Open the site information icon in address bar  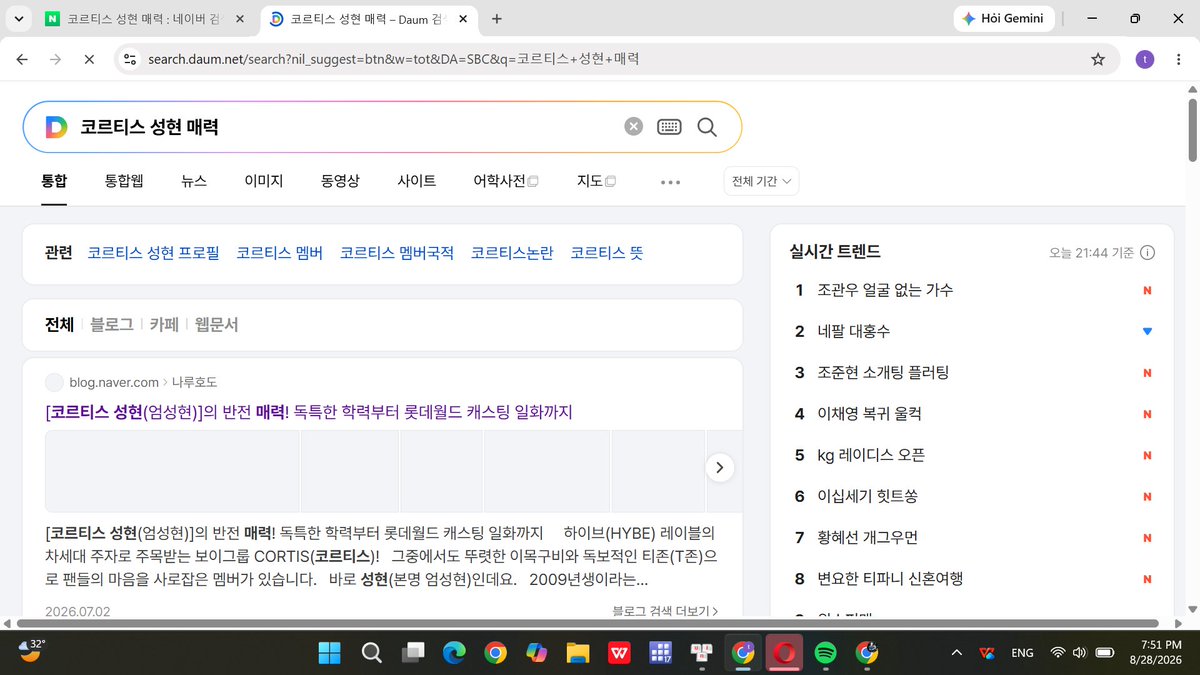click(129, 59)
